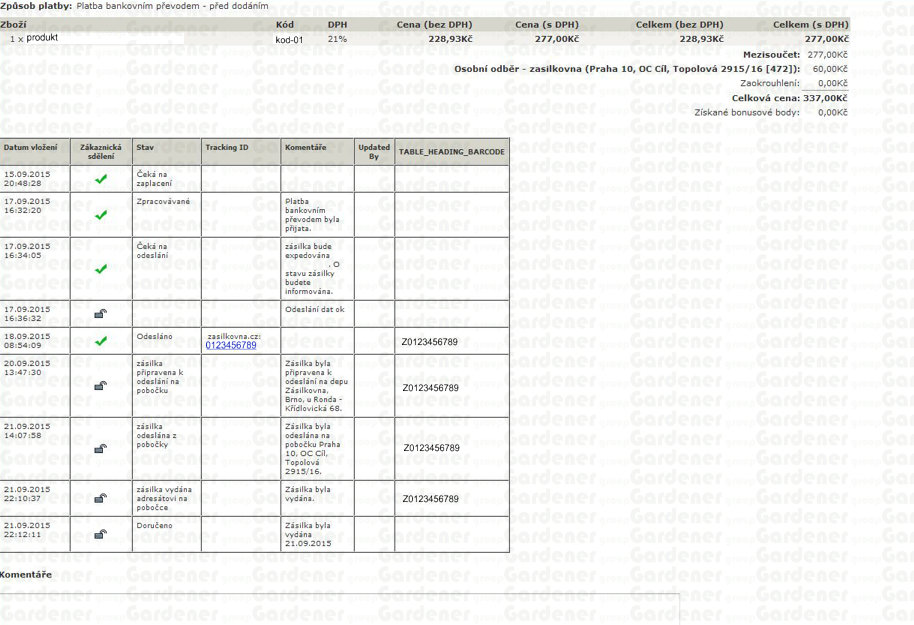Viewport: 914px width, 625px height.
Task: Click the padlock icon in the Doručeno row
Action: point(100,534)
